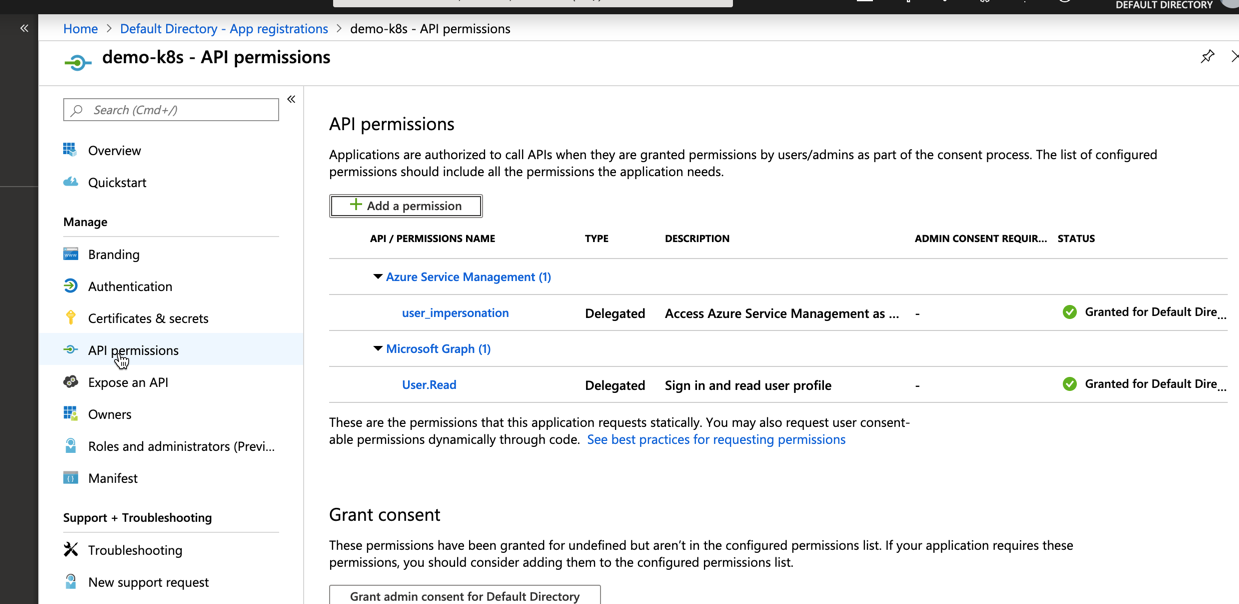Click the Troubleshooting tools icon
Viewport: 1239px width, 604px height.
tap(70, 550)
